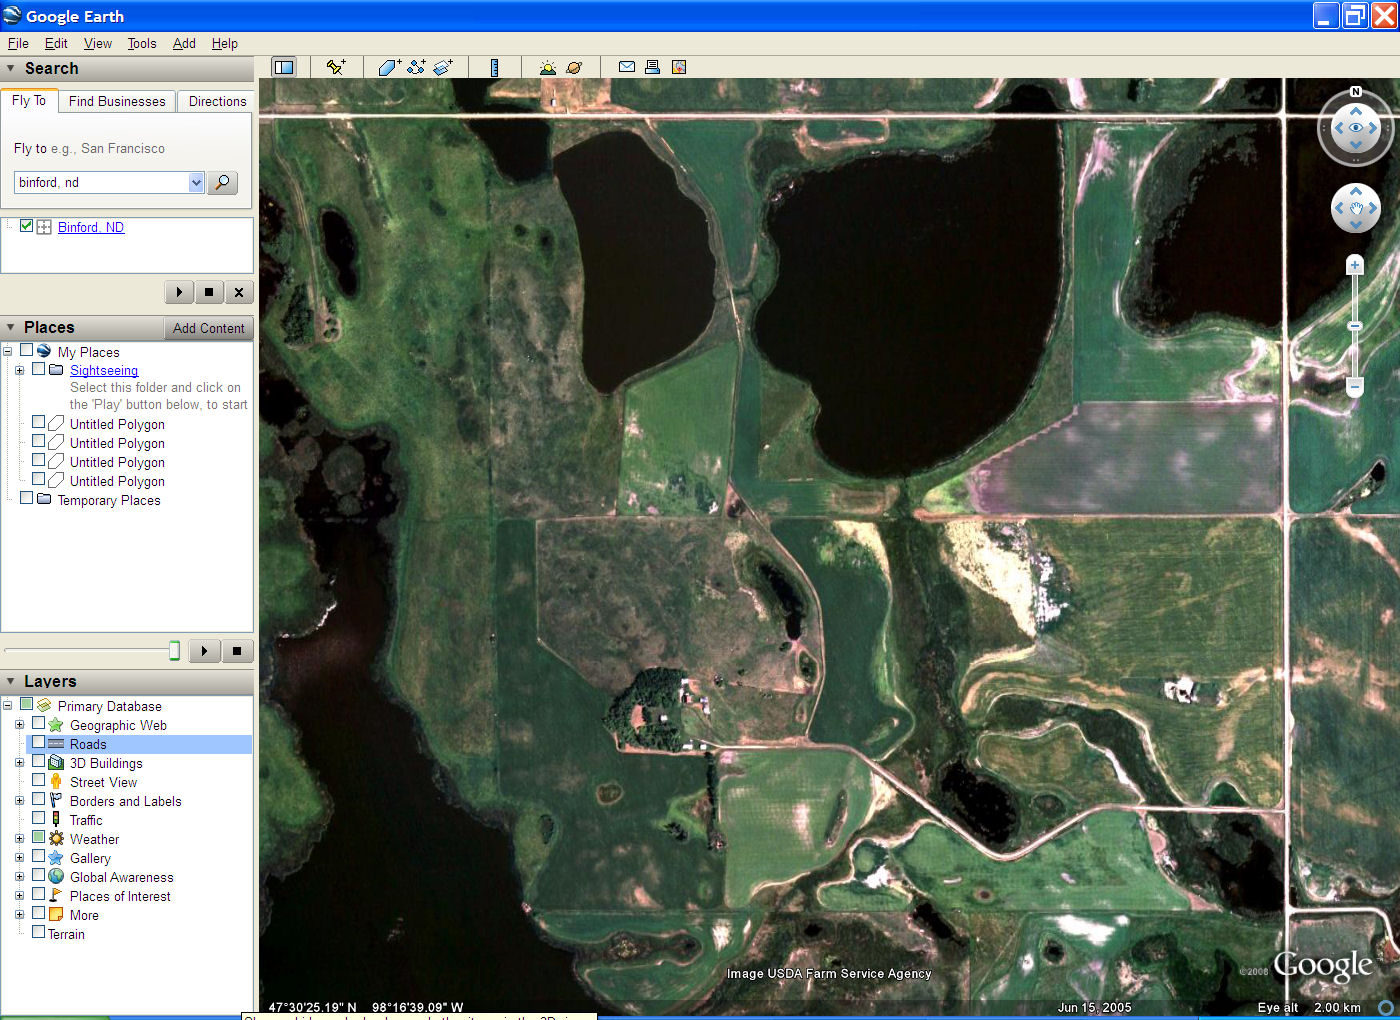The image size is (1400, 1020).
Task: Turn on the Street View layer
Action: [38, 780]
